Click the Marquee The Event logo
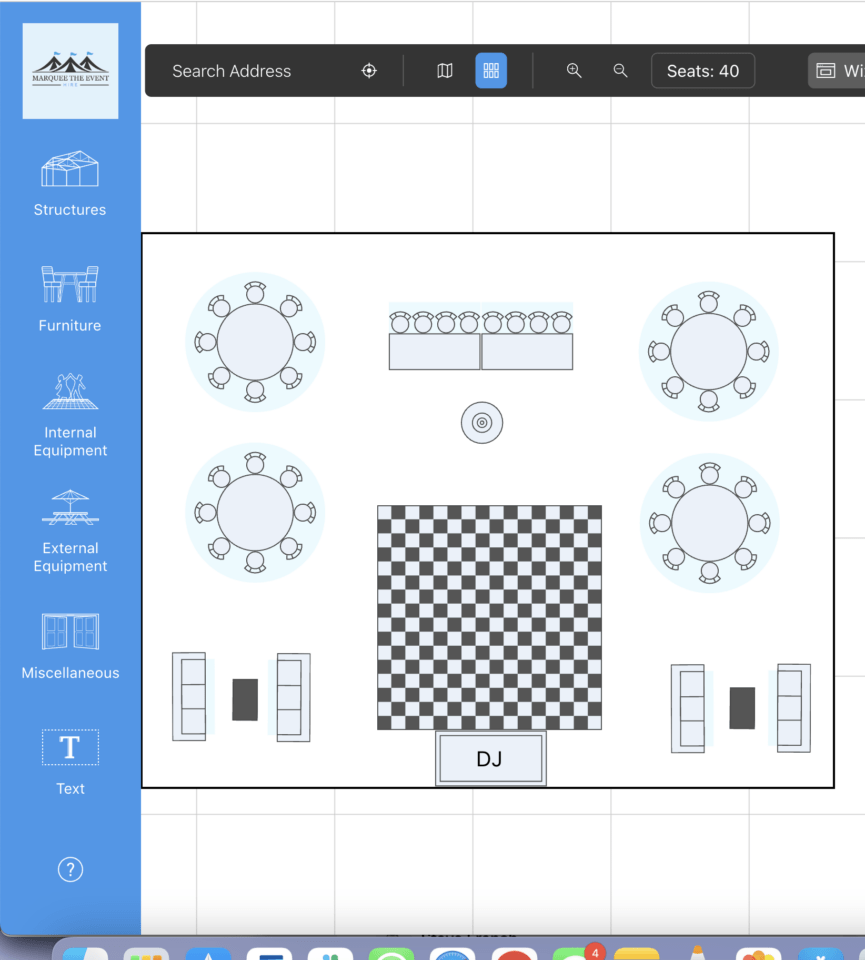 coord(70,71)
